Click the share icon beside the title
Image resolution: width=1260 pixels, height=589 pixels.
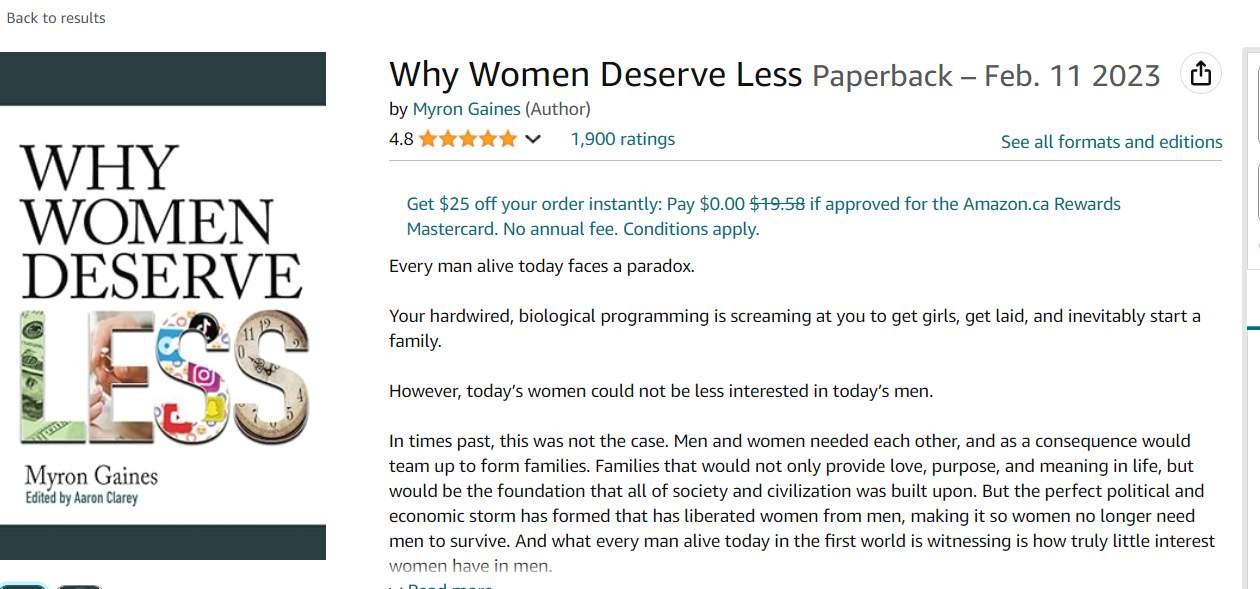(x=1201, y=73)
